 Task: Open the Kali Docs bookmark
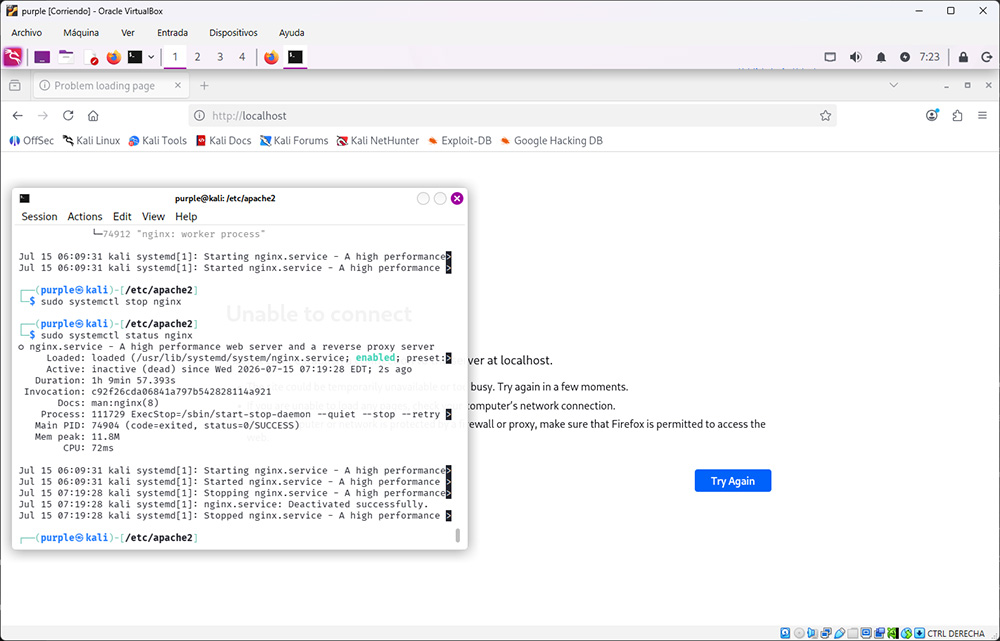coord(223,140)
